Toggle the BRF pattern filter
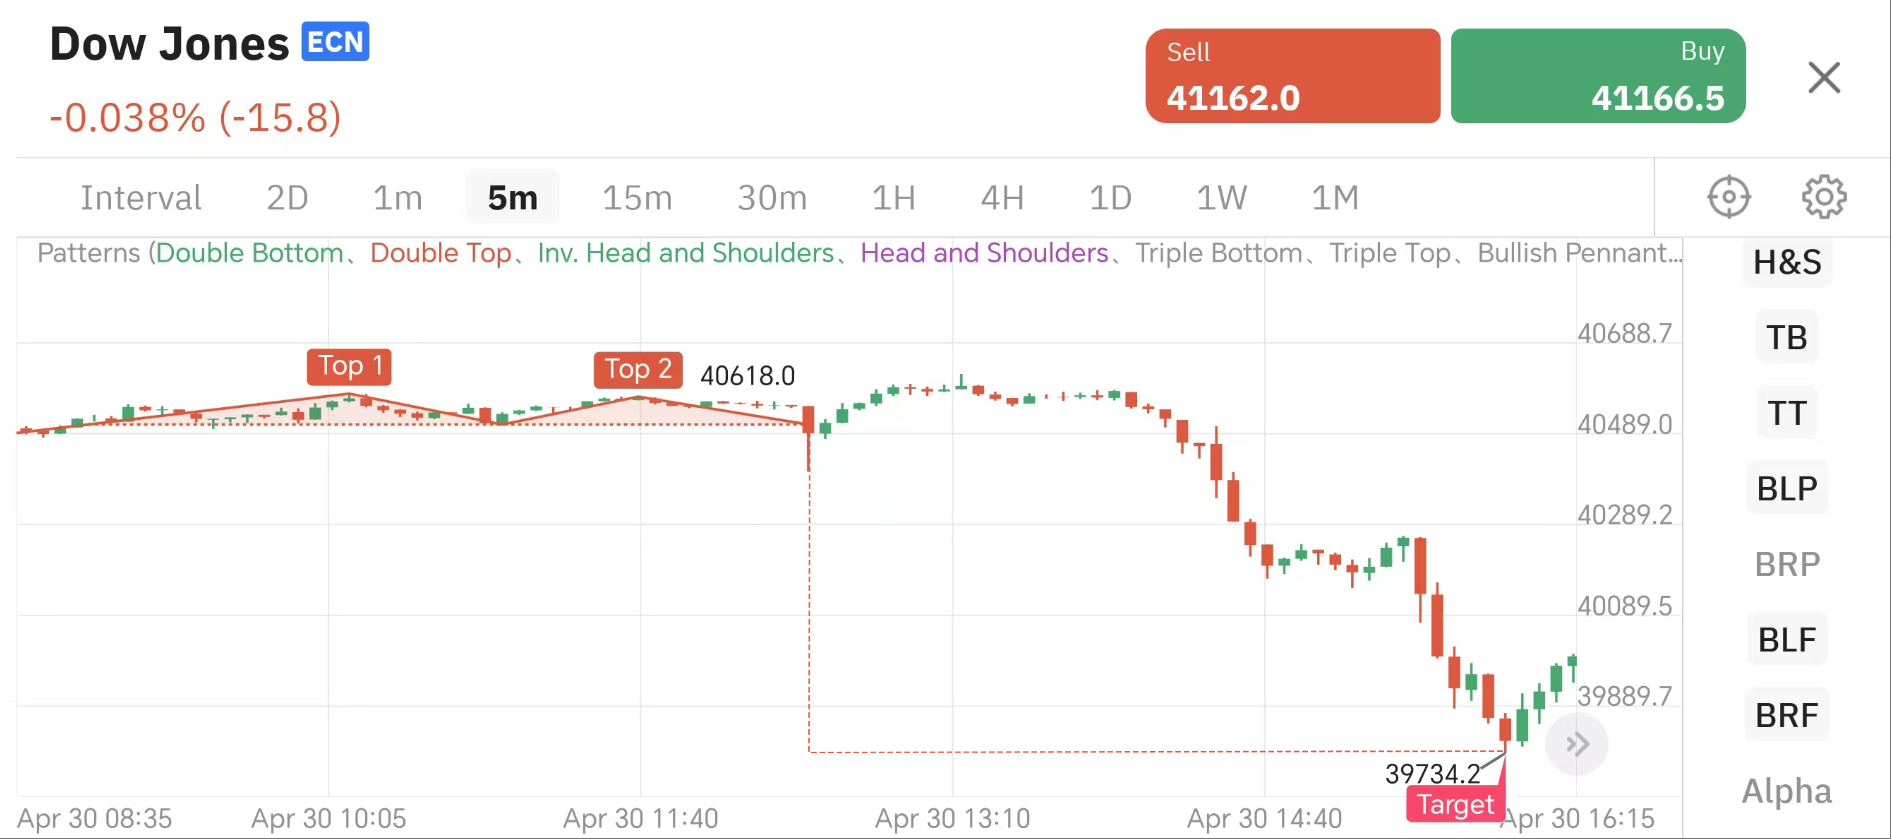 click(1787, 716)
